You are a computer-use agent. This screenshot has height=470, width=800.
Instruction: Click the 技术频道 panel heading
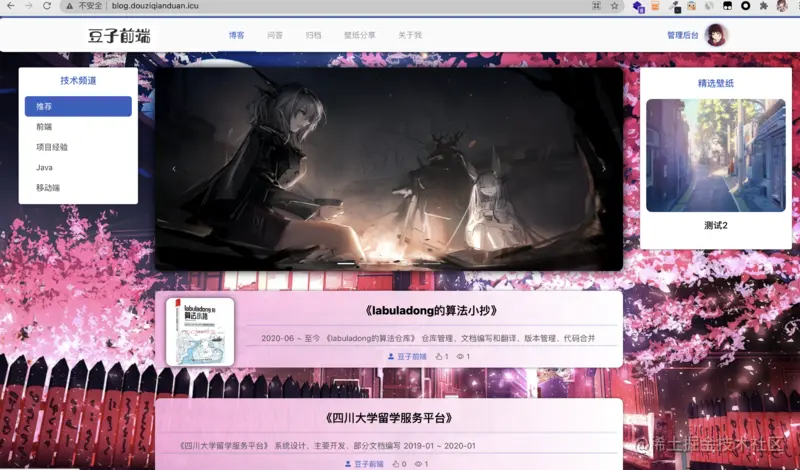(78, 80)
